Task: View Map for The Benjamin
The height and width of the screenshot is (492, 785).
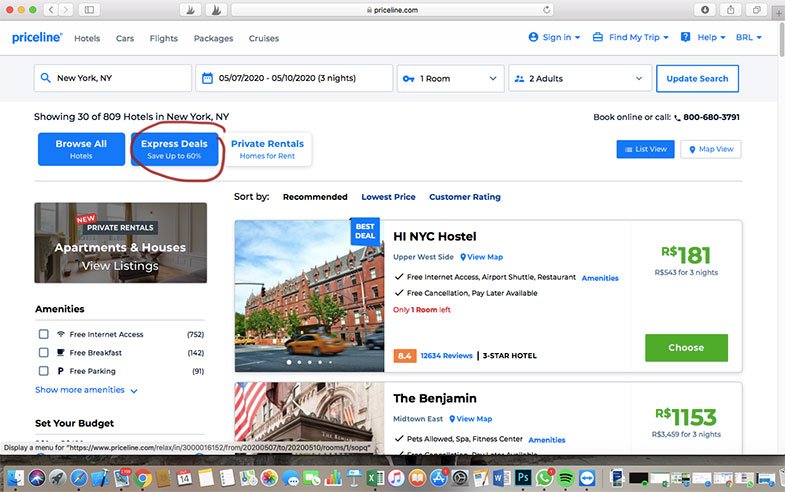Action: pos(471,419)
